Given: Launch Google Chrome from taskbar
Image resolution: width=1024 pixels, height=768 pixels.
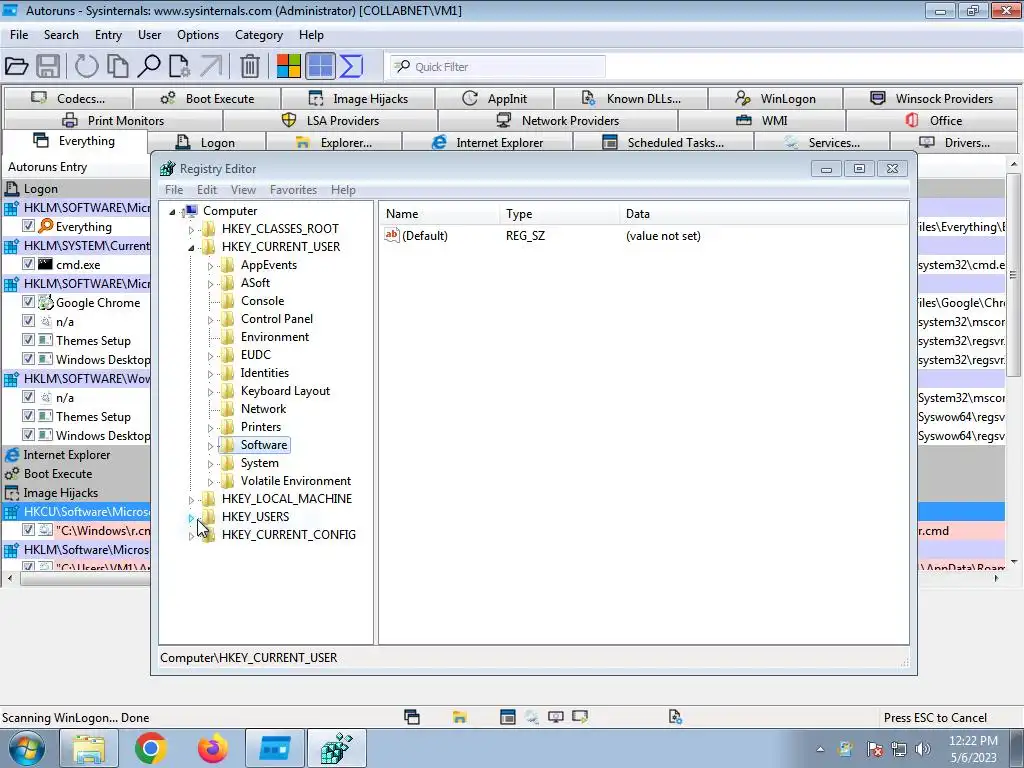Looking at the screenshot, I should (151, 748).
